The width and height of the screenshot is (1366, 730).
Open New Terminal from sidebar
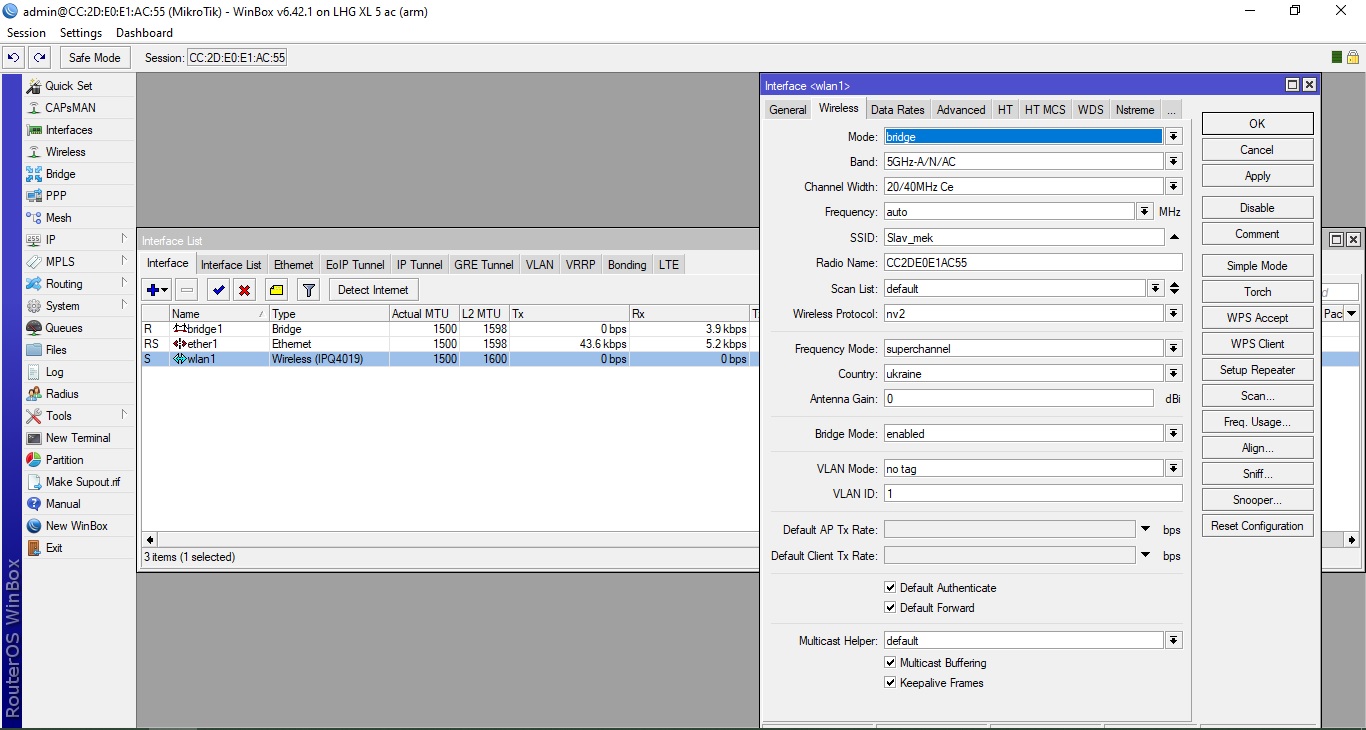pyautogui.click(x=78, y=438)
